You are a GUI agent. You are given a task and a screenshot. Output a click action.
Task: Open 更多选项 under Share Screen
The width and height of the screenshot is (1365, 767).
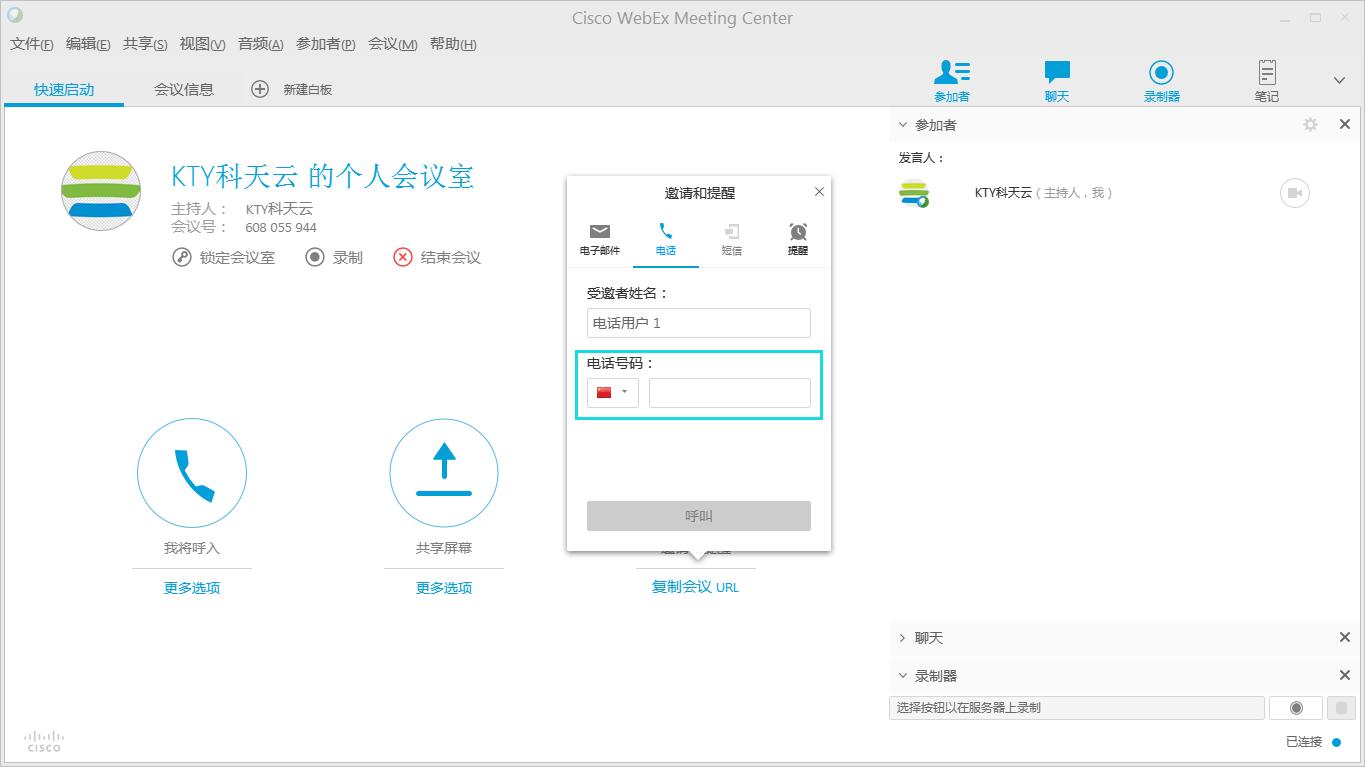(x=444, y=588)
